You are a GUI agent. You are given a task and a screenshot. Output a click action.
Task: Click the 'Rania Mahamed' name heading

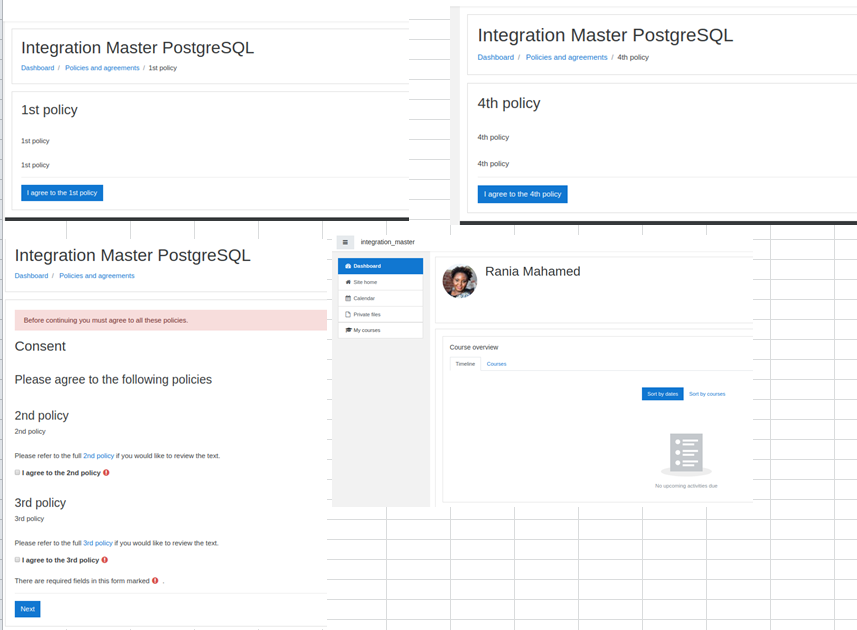coord(532,272)
